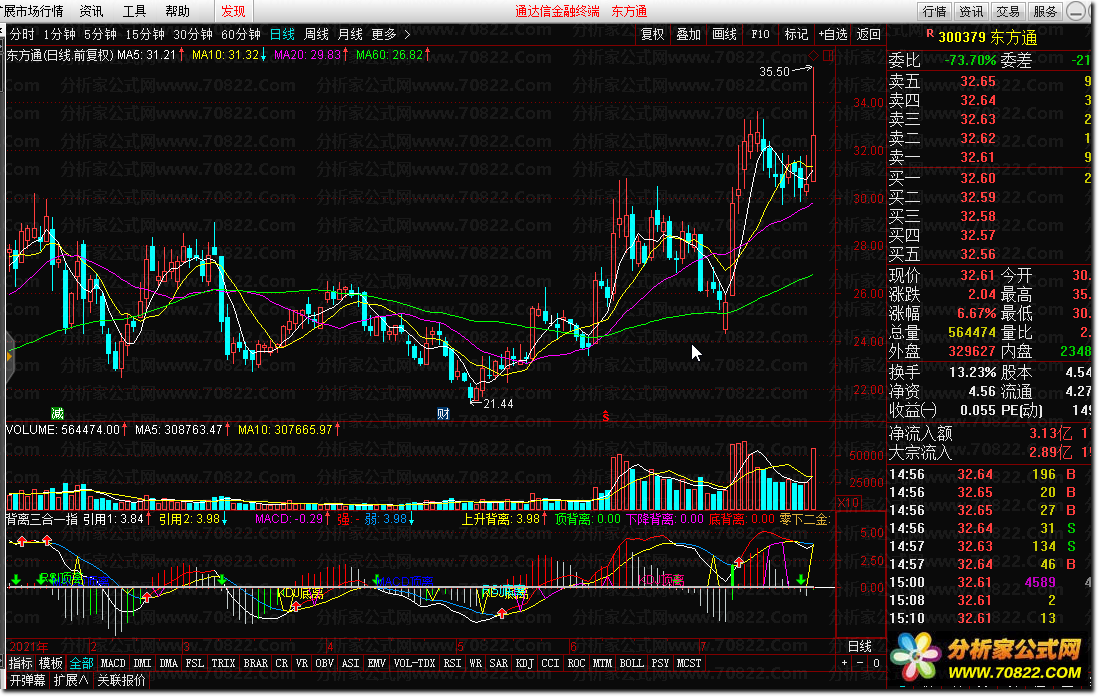
Task: Switch the indicator to VOL-TDX
Action: tap(415, 663)
